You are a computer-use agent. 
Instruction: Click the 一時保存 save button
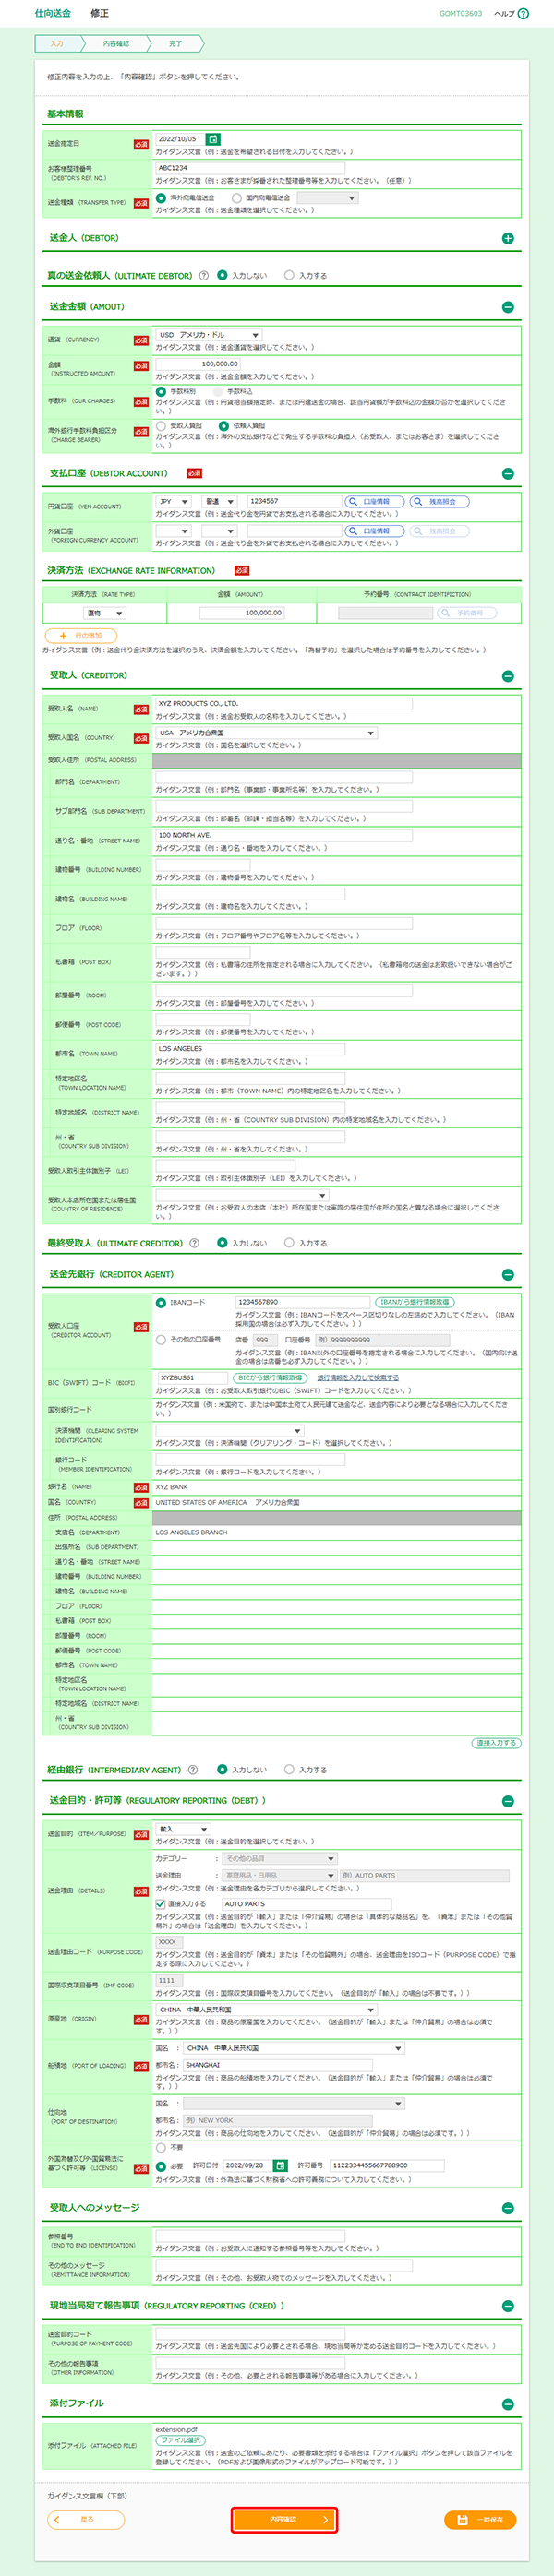tap(480, 2520)
